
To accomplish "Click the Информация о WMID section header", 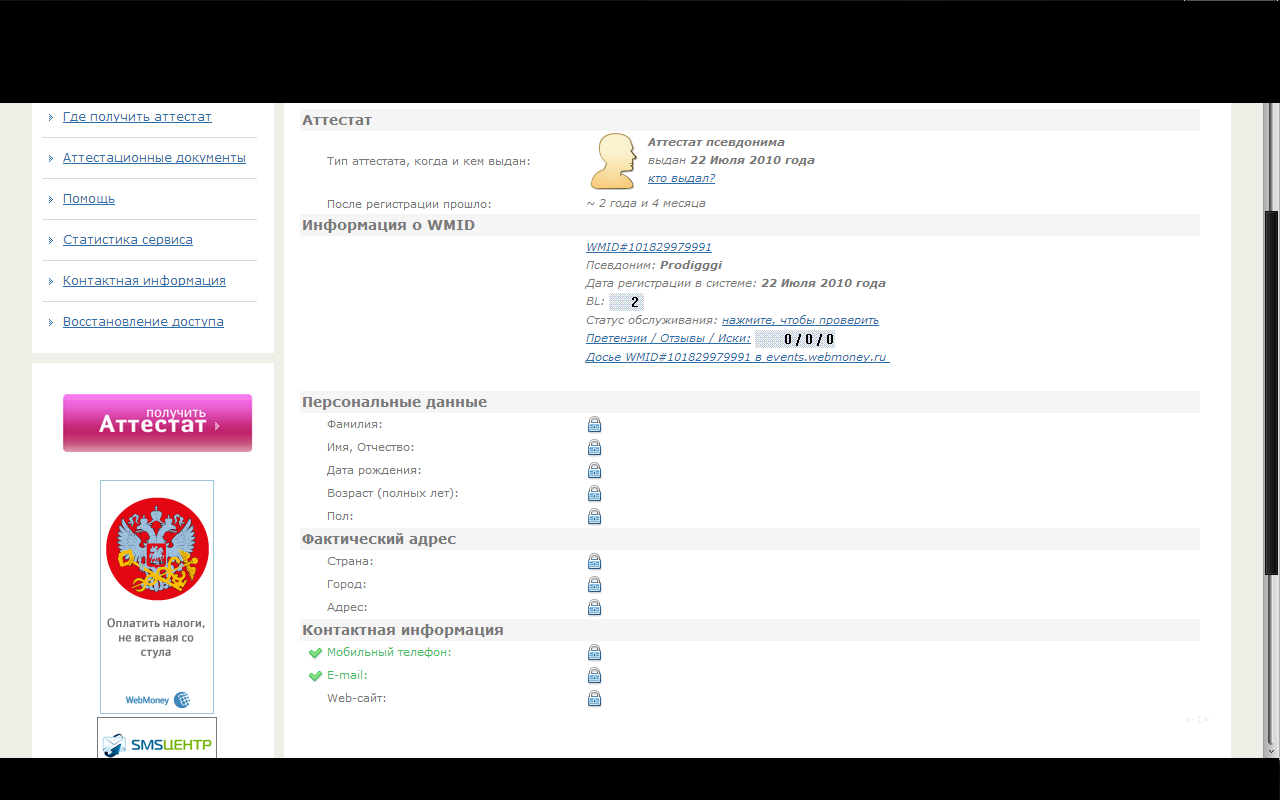I will point(388,225).
